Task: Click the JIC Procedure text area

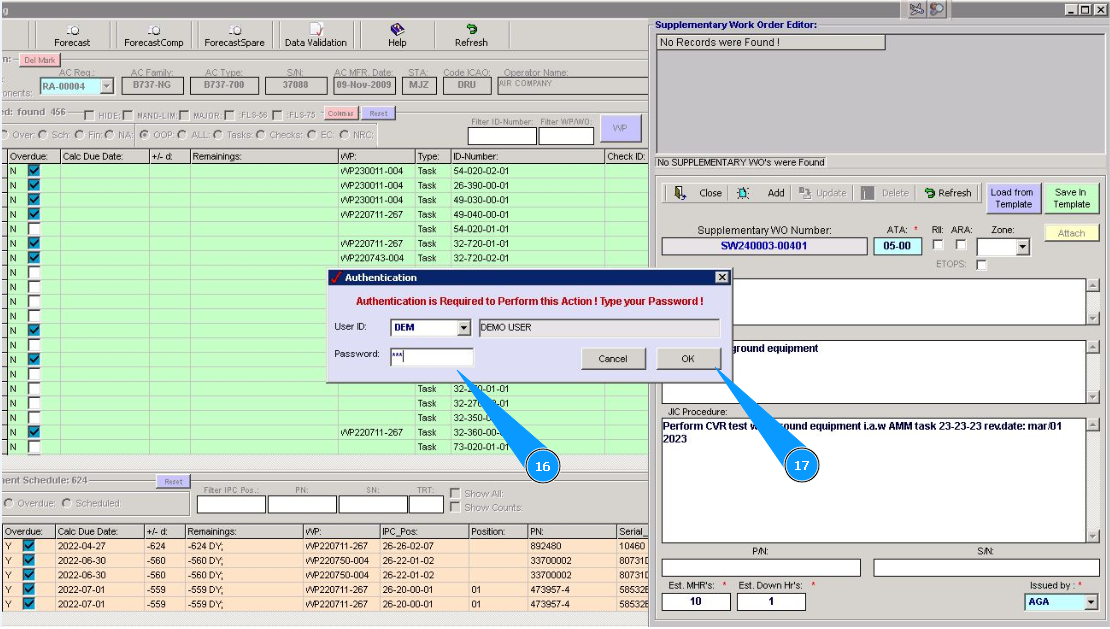Action: (874, 481)
